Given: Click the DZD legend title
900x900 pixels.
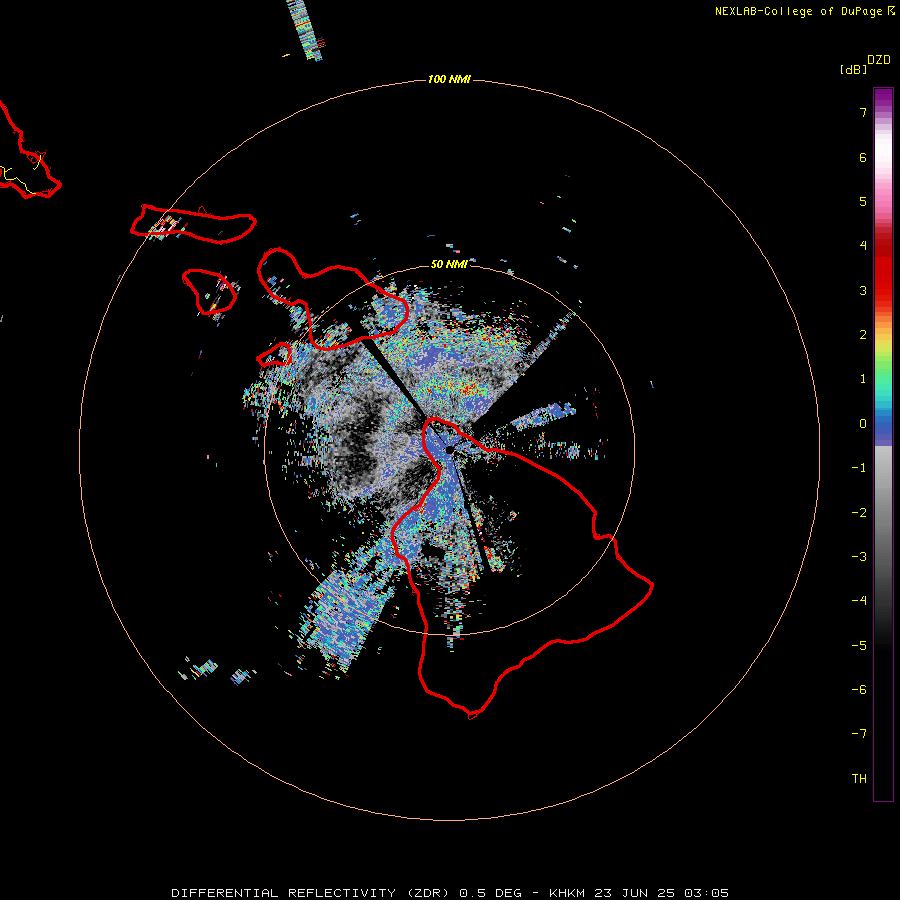Looking at the screenshot, I should point(879,60).
